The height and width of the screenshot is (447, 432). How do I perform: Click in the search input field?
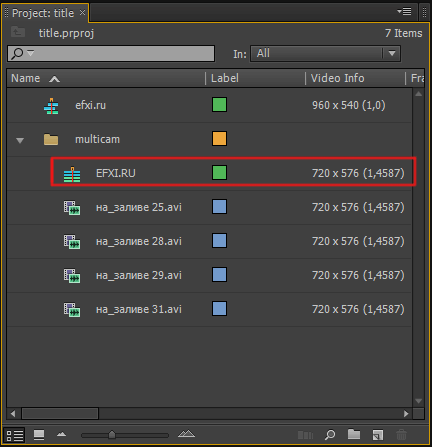click(x=111, y=53)
